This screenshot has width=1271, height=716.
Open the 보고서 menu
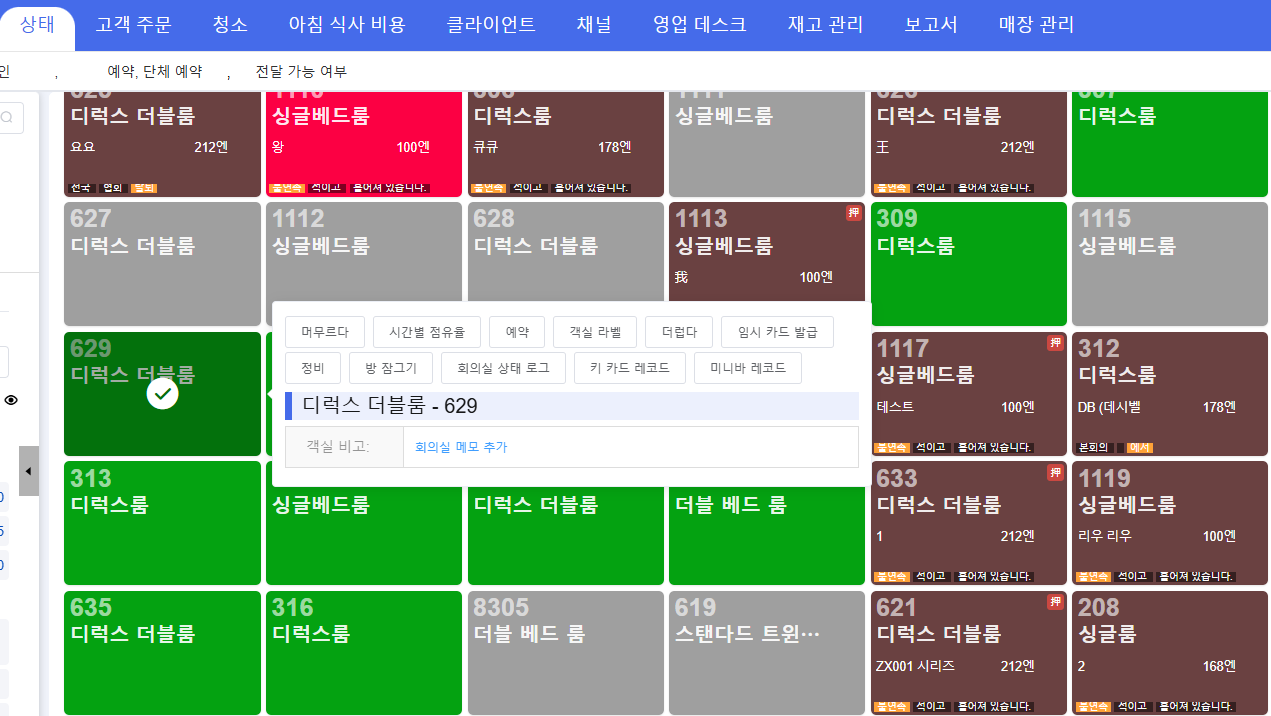(930, 25)
